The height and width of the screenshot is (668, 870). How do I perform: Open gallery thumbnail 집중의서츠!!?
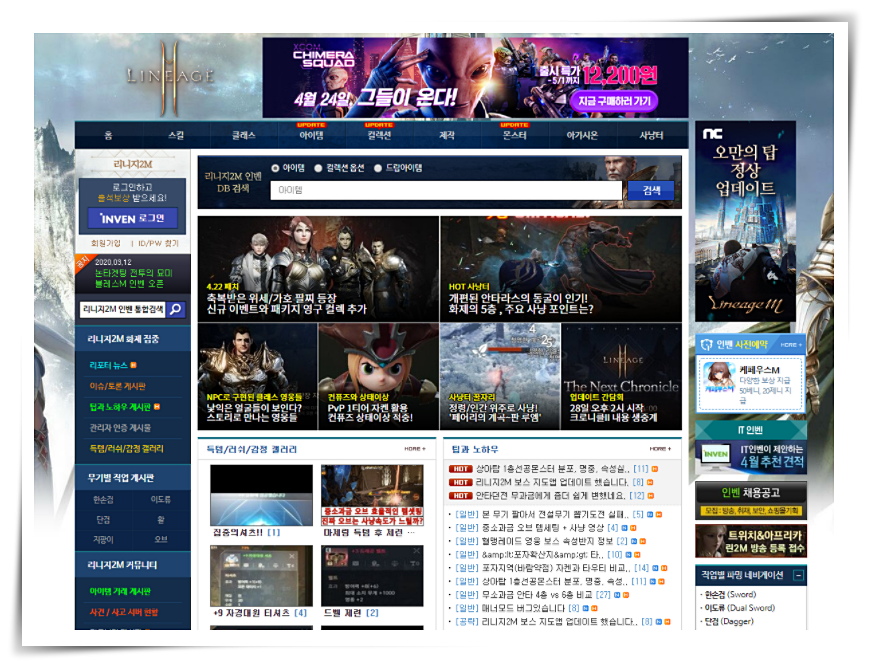(261, 495)
